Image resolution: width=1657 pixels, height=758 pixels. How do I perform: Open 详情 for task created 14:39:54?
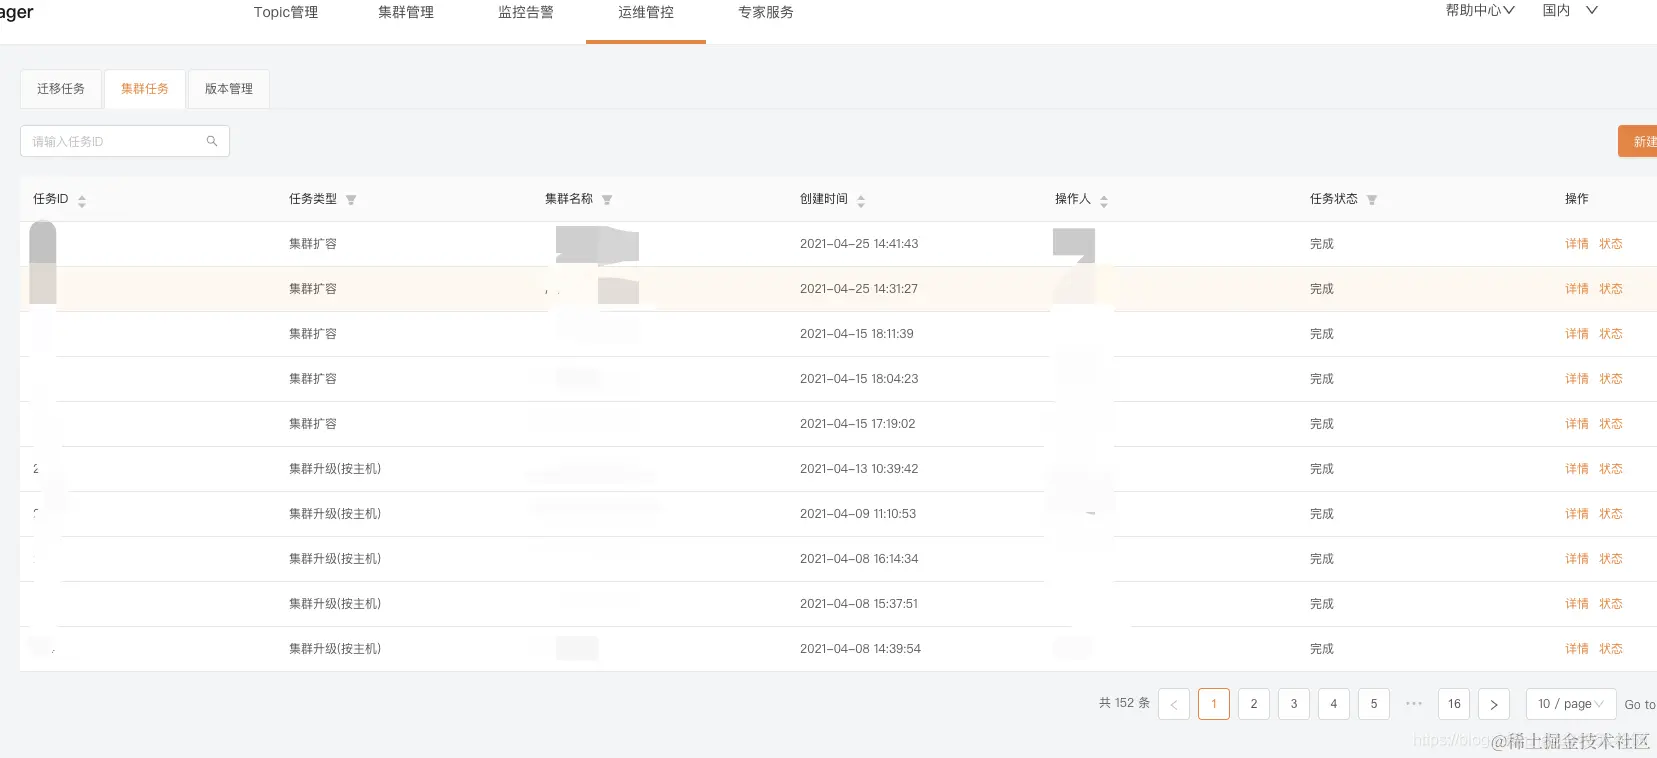pyautogui.click(x=1577, y=649)
